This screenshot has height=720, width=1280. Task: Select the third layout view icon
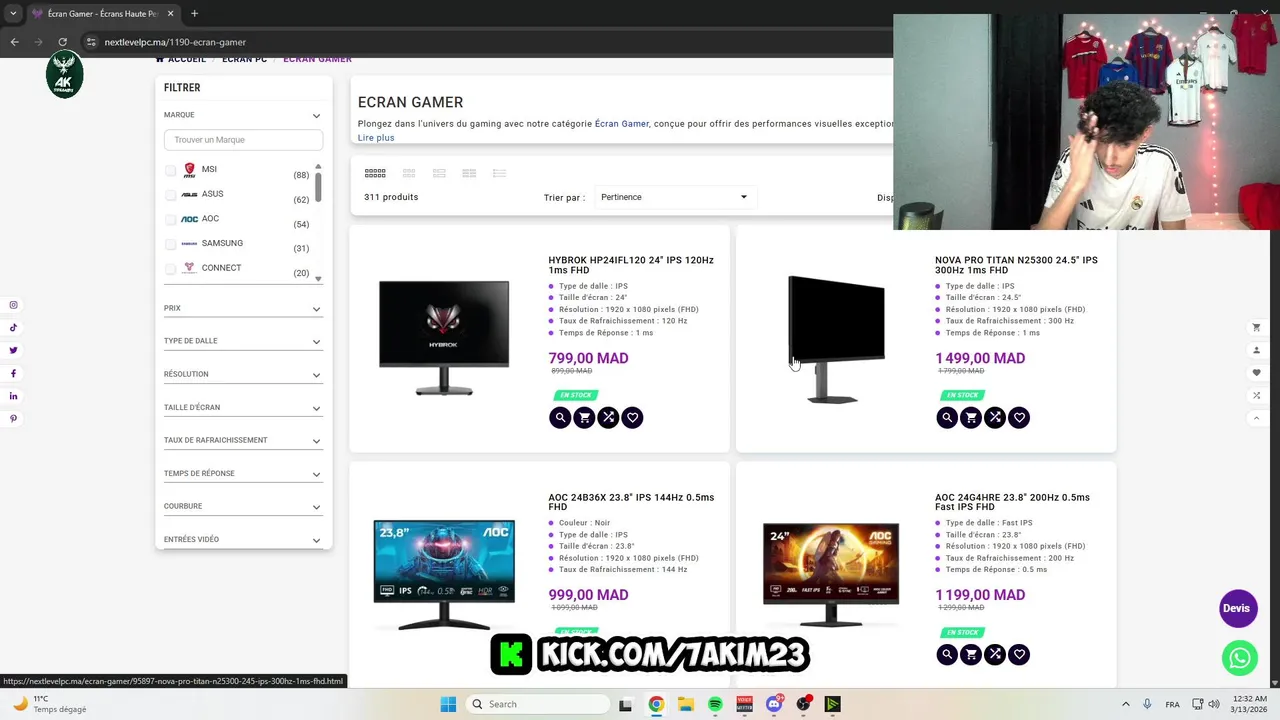[x=439, y=173]
